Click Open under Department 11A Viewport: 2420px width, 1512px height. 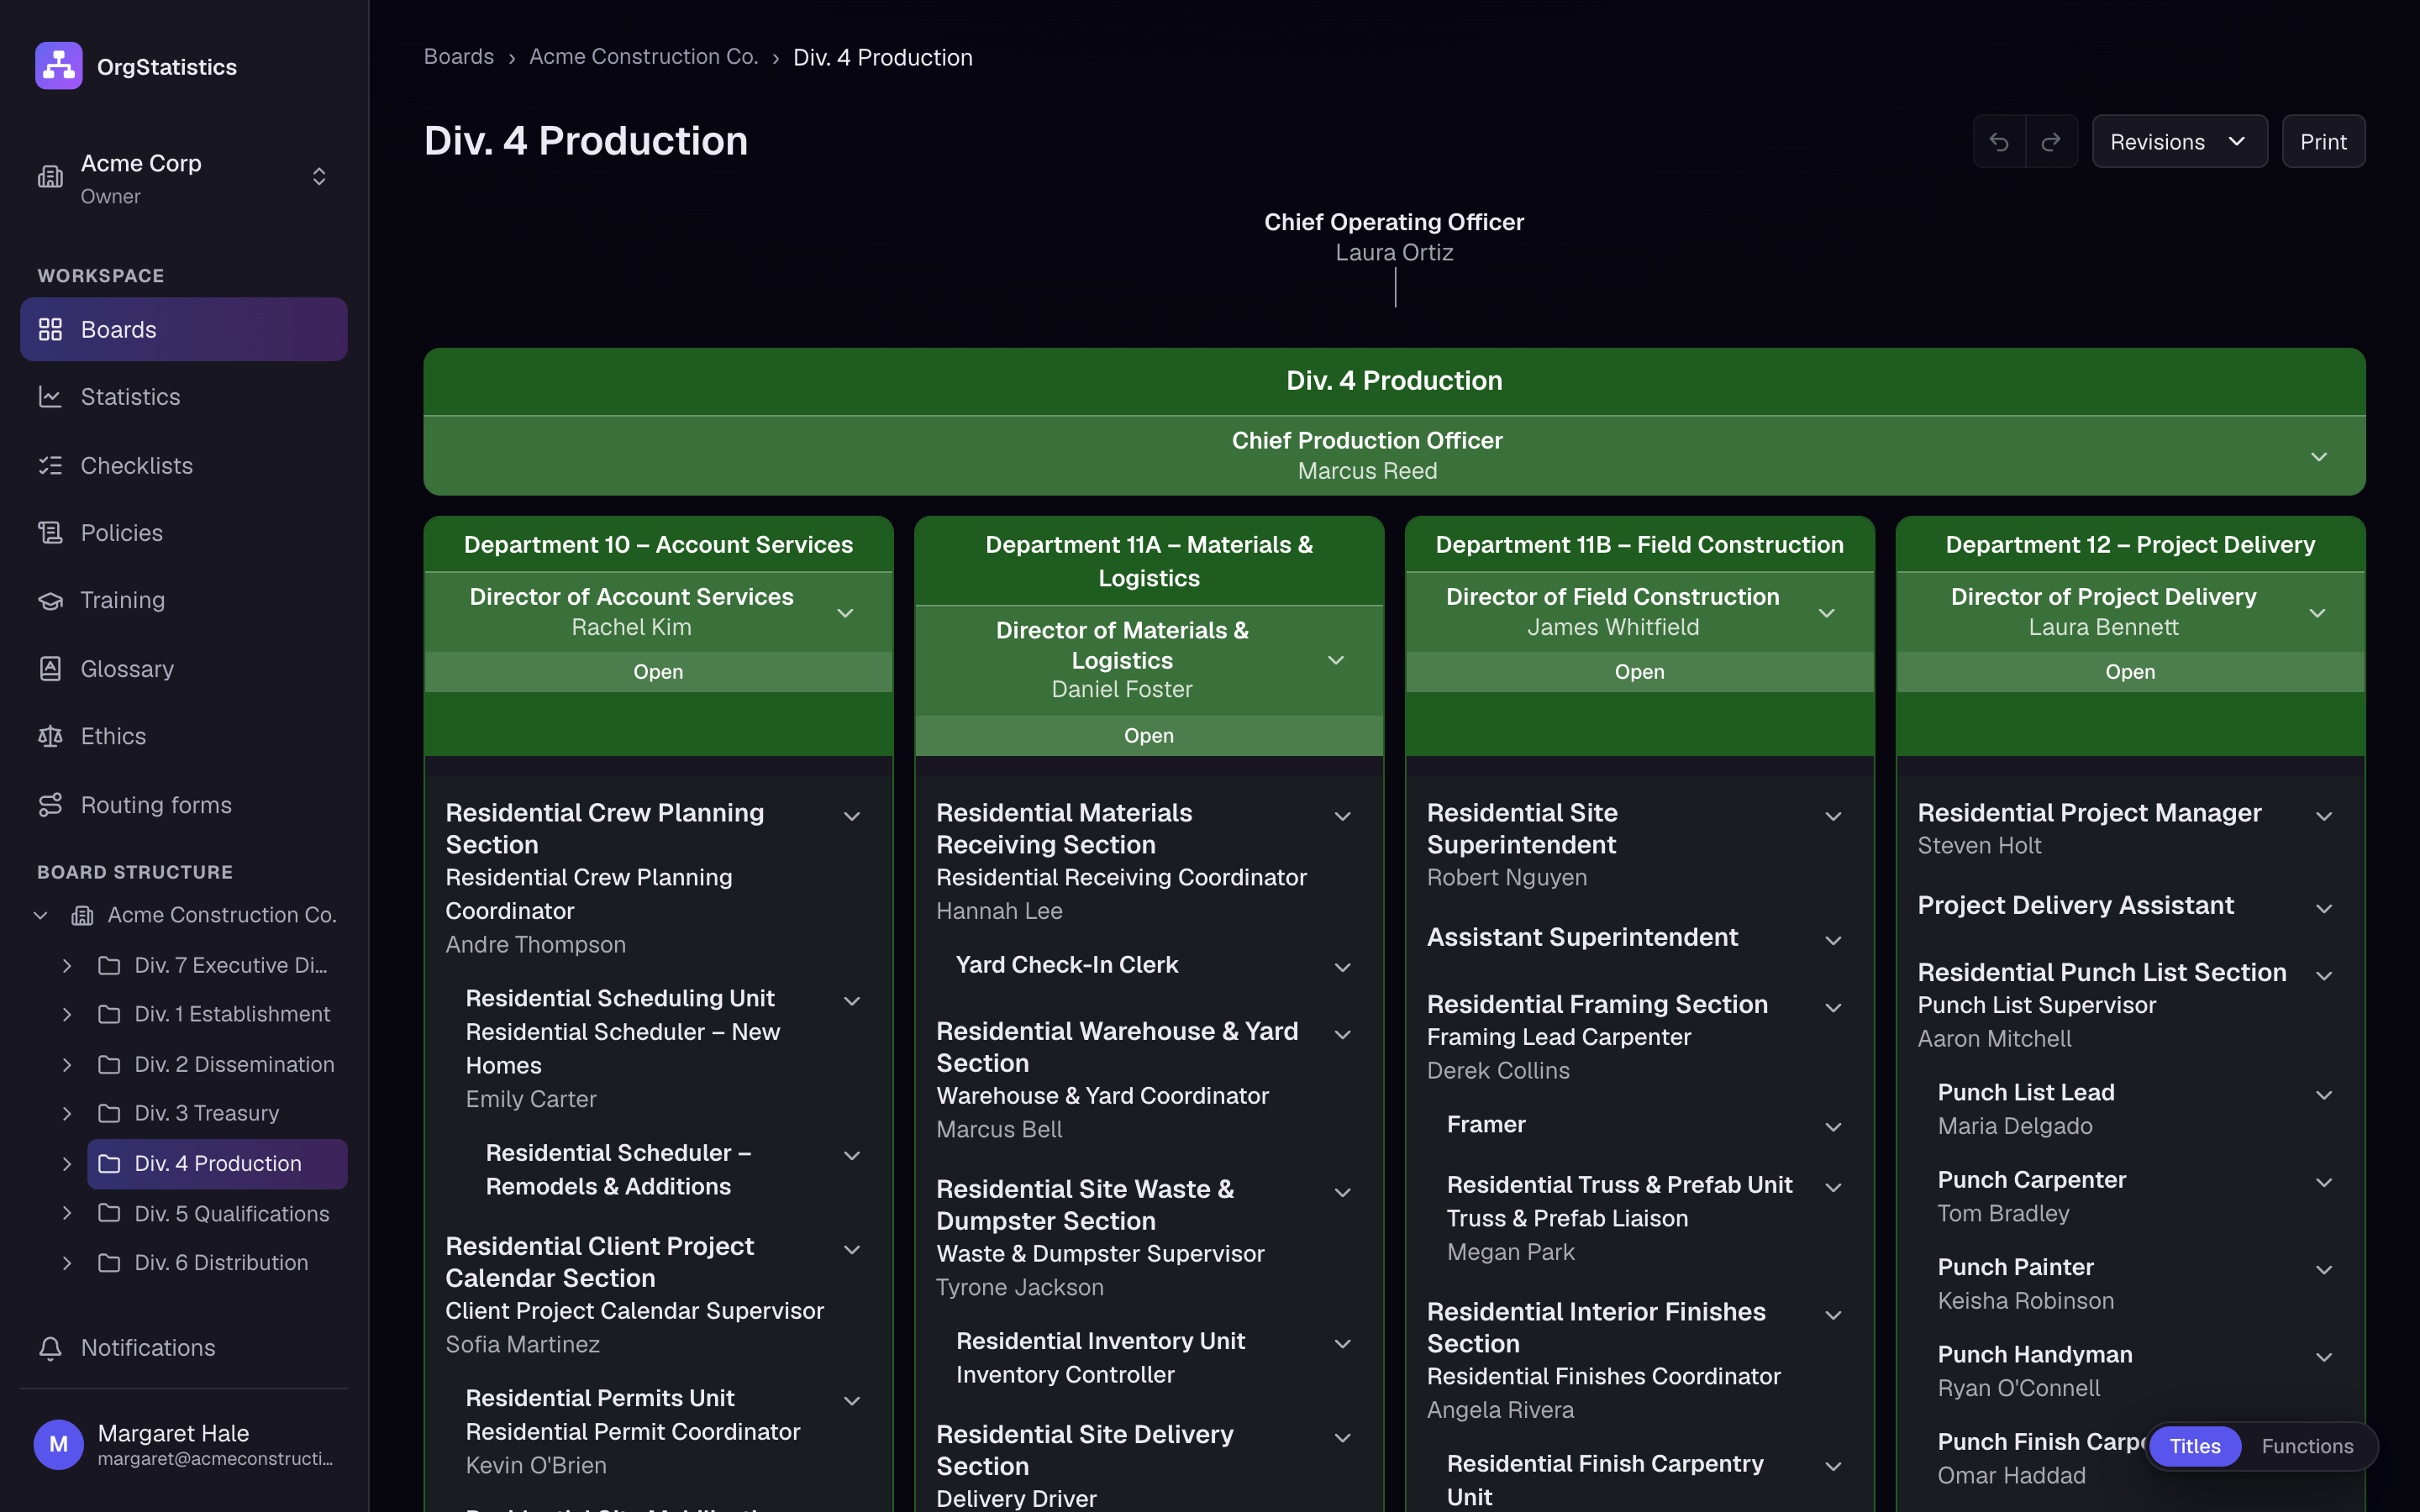(1149, 735)
